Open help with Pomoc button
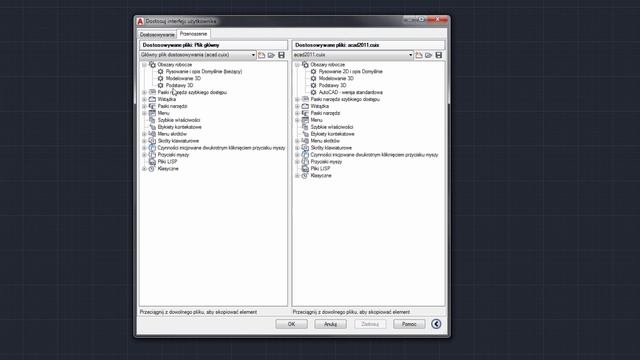The width and height of the screenshot is (640, 360). tap(409, 324)
